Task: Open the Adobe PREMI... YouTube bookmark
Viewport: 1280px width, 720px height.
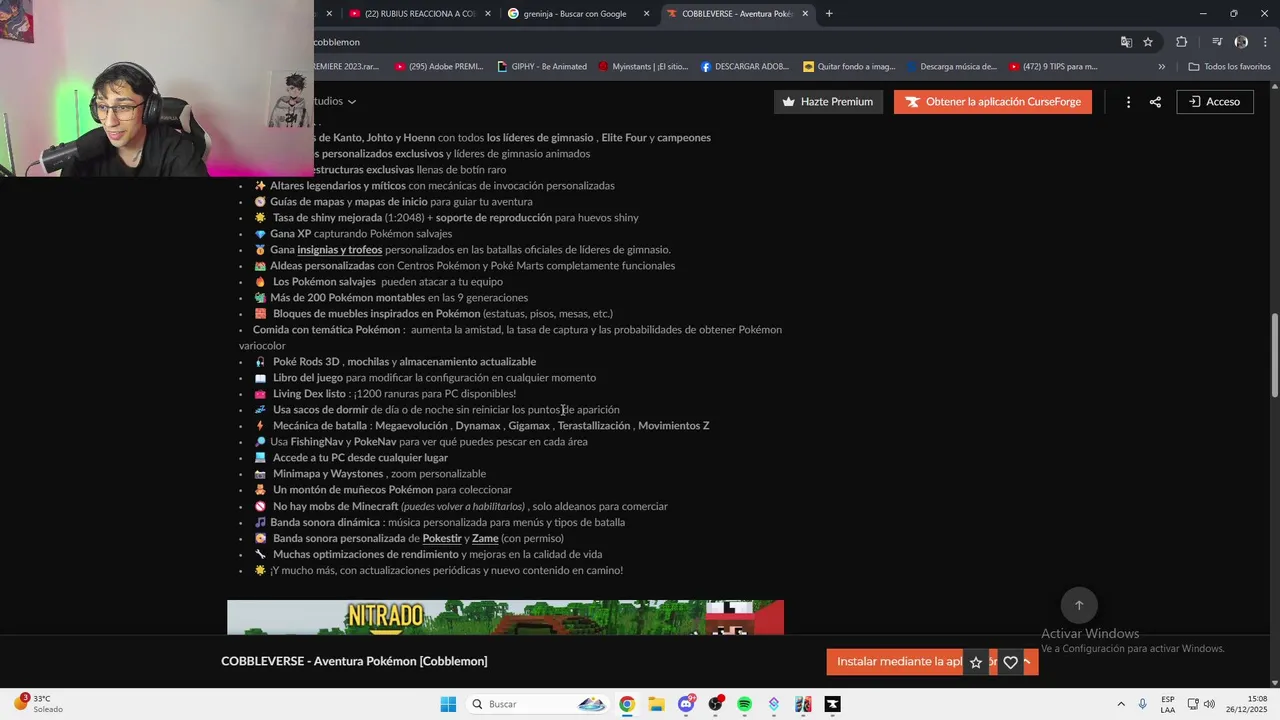Action: (440, 67)
